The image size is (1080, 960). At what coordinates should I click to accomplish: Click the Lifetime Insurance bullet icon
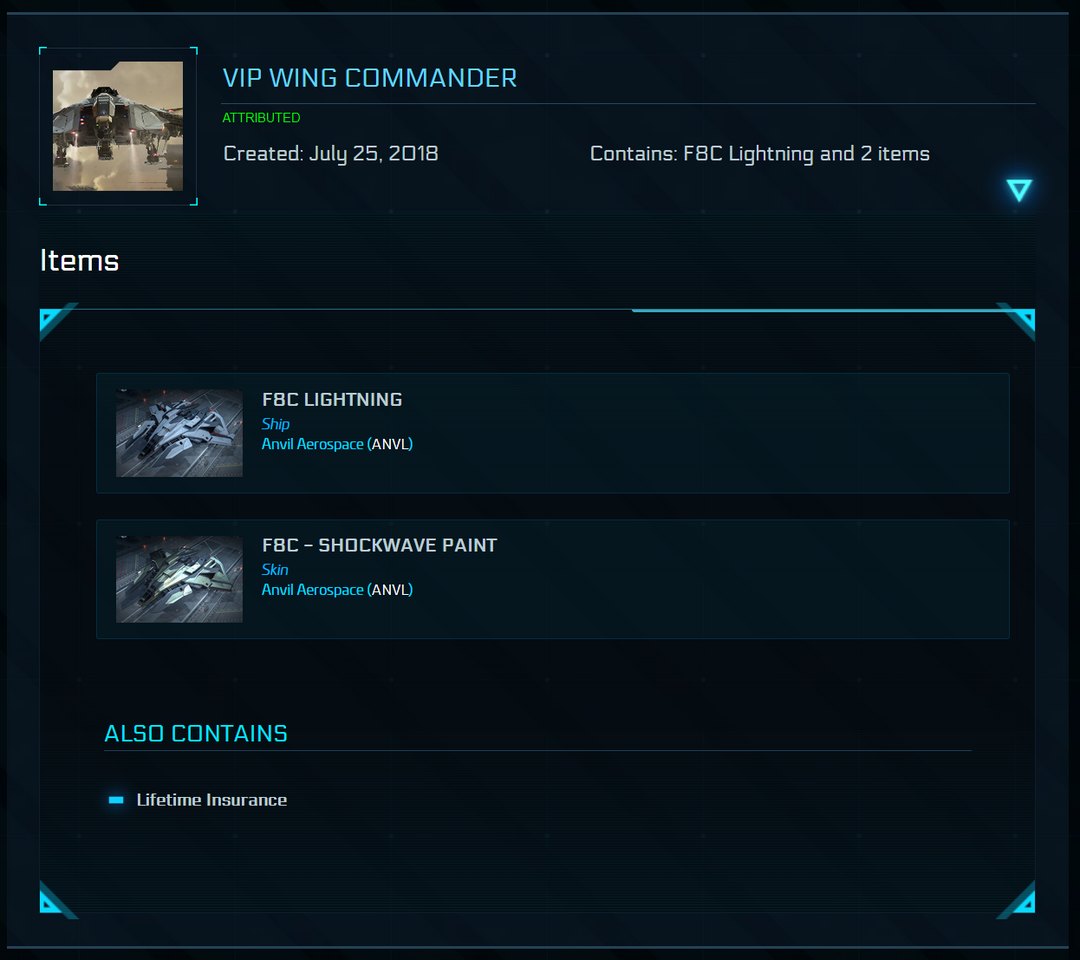[115, 799]
